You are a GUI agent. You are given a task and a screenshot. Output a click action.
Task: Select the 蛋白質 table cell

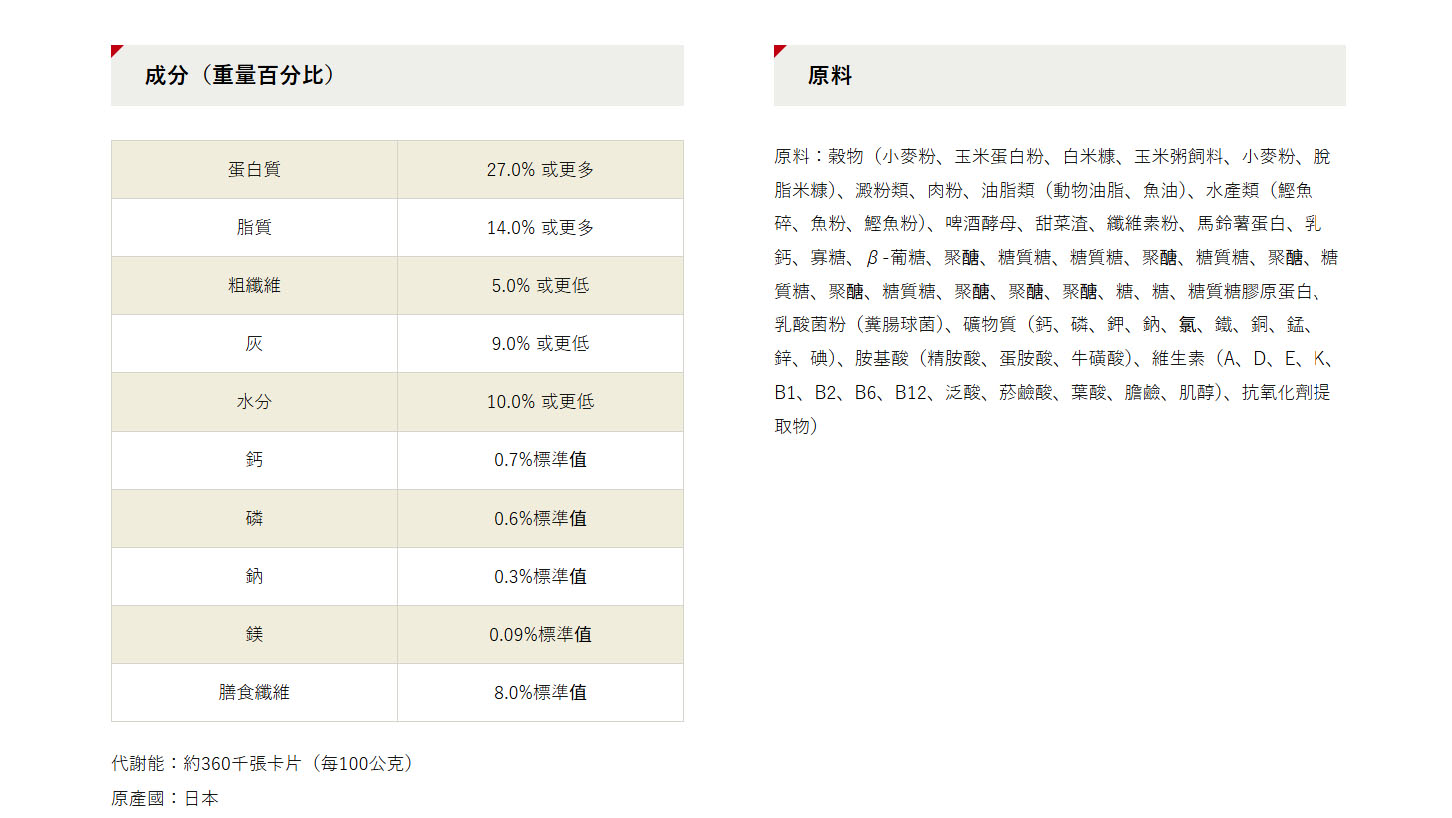coord(254,170)
